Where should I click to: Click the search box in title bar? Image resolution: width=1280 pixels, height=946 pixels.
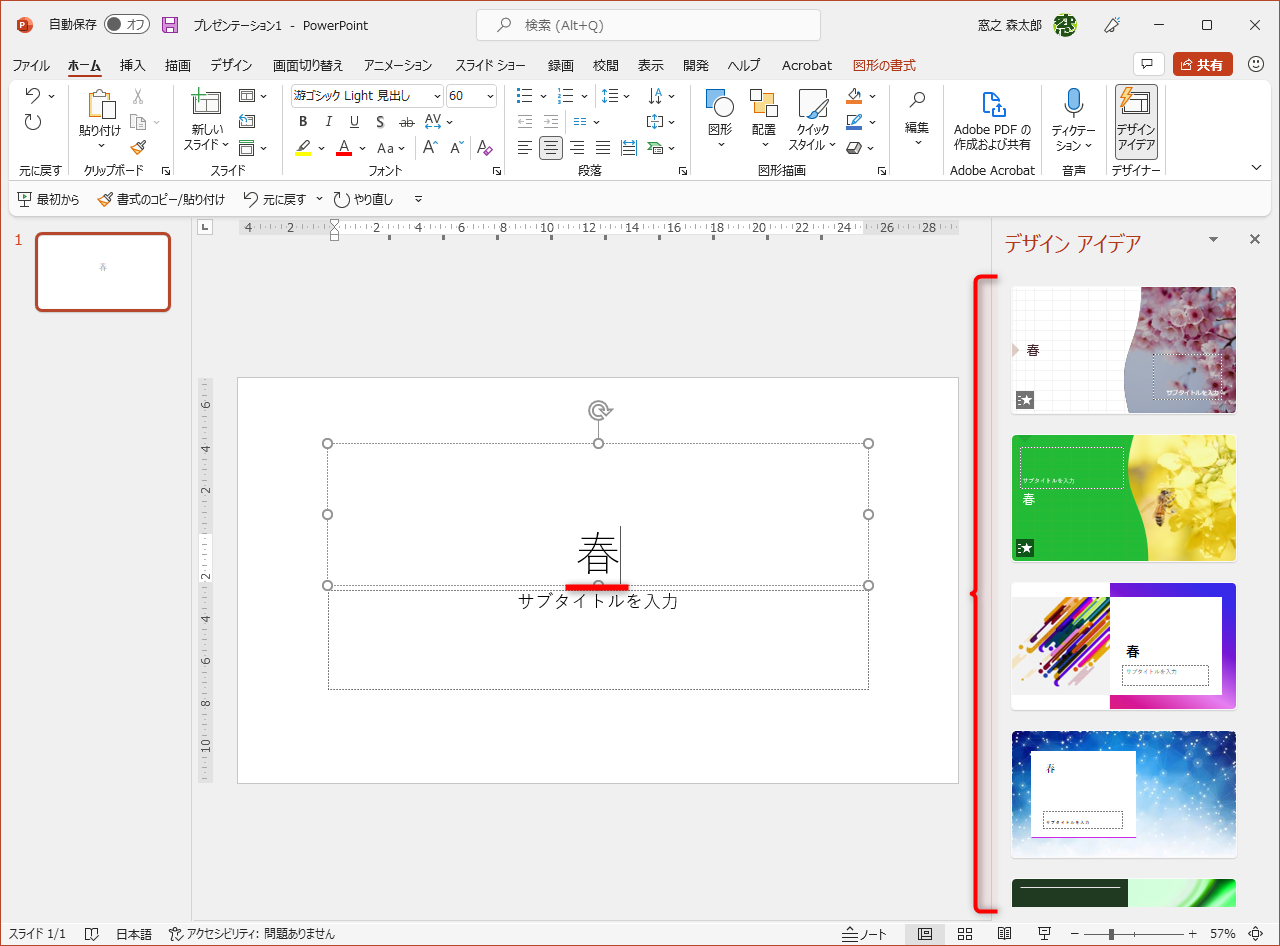(648, 25)
